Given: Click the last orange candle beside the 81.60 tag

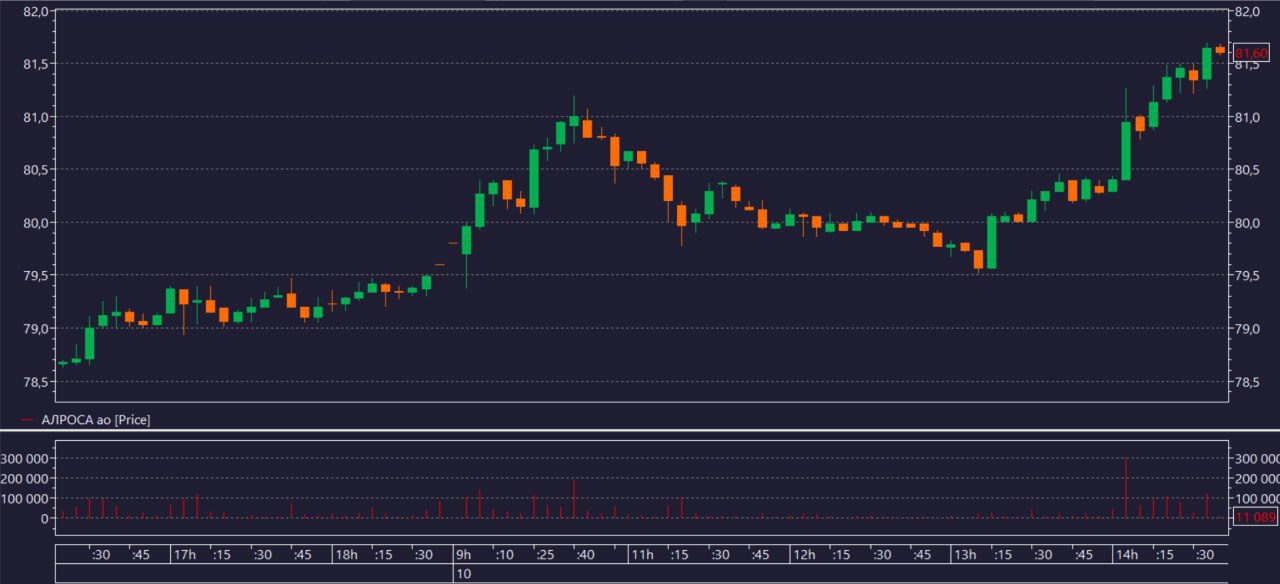Looking at the screenshot, I should 1220,49.
